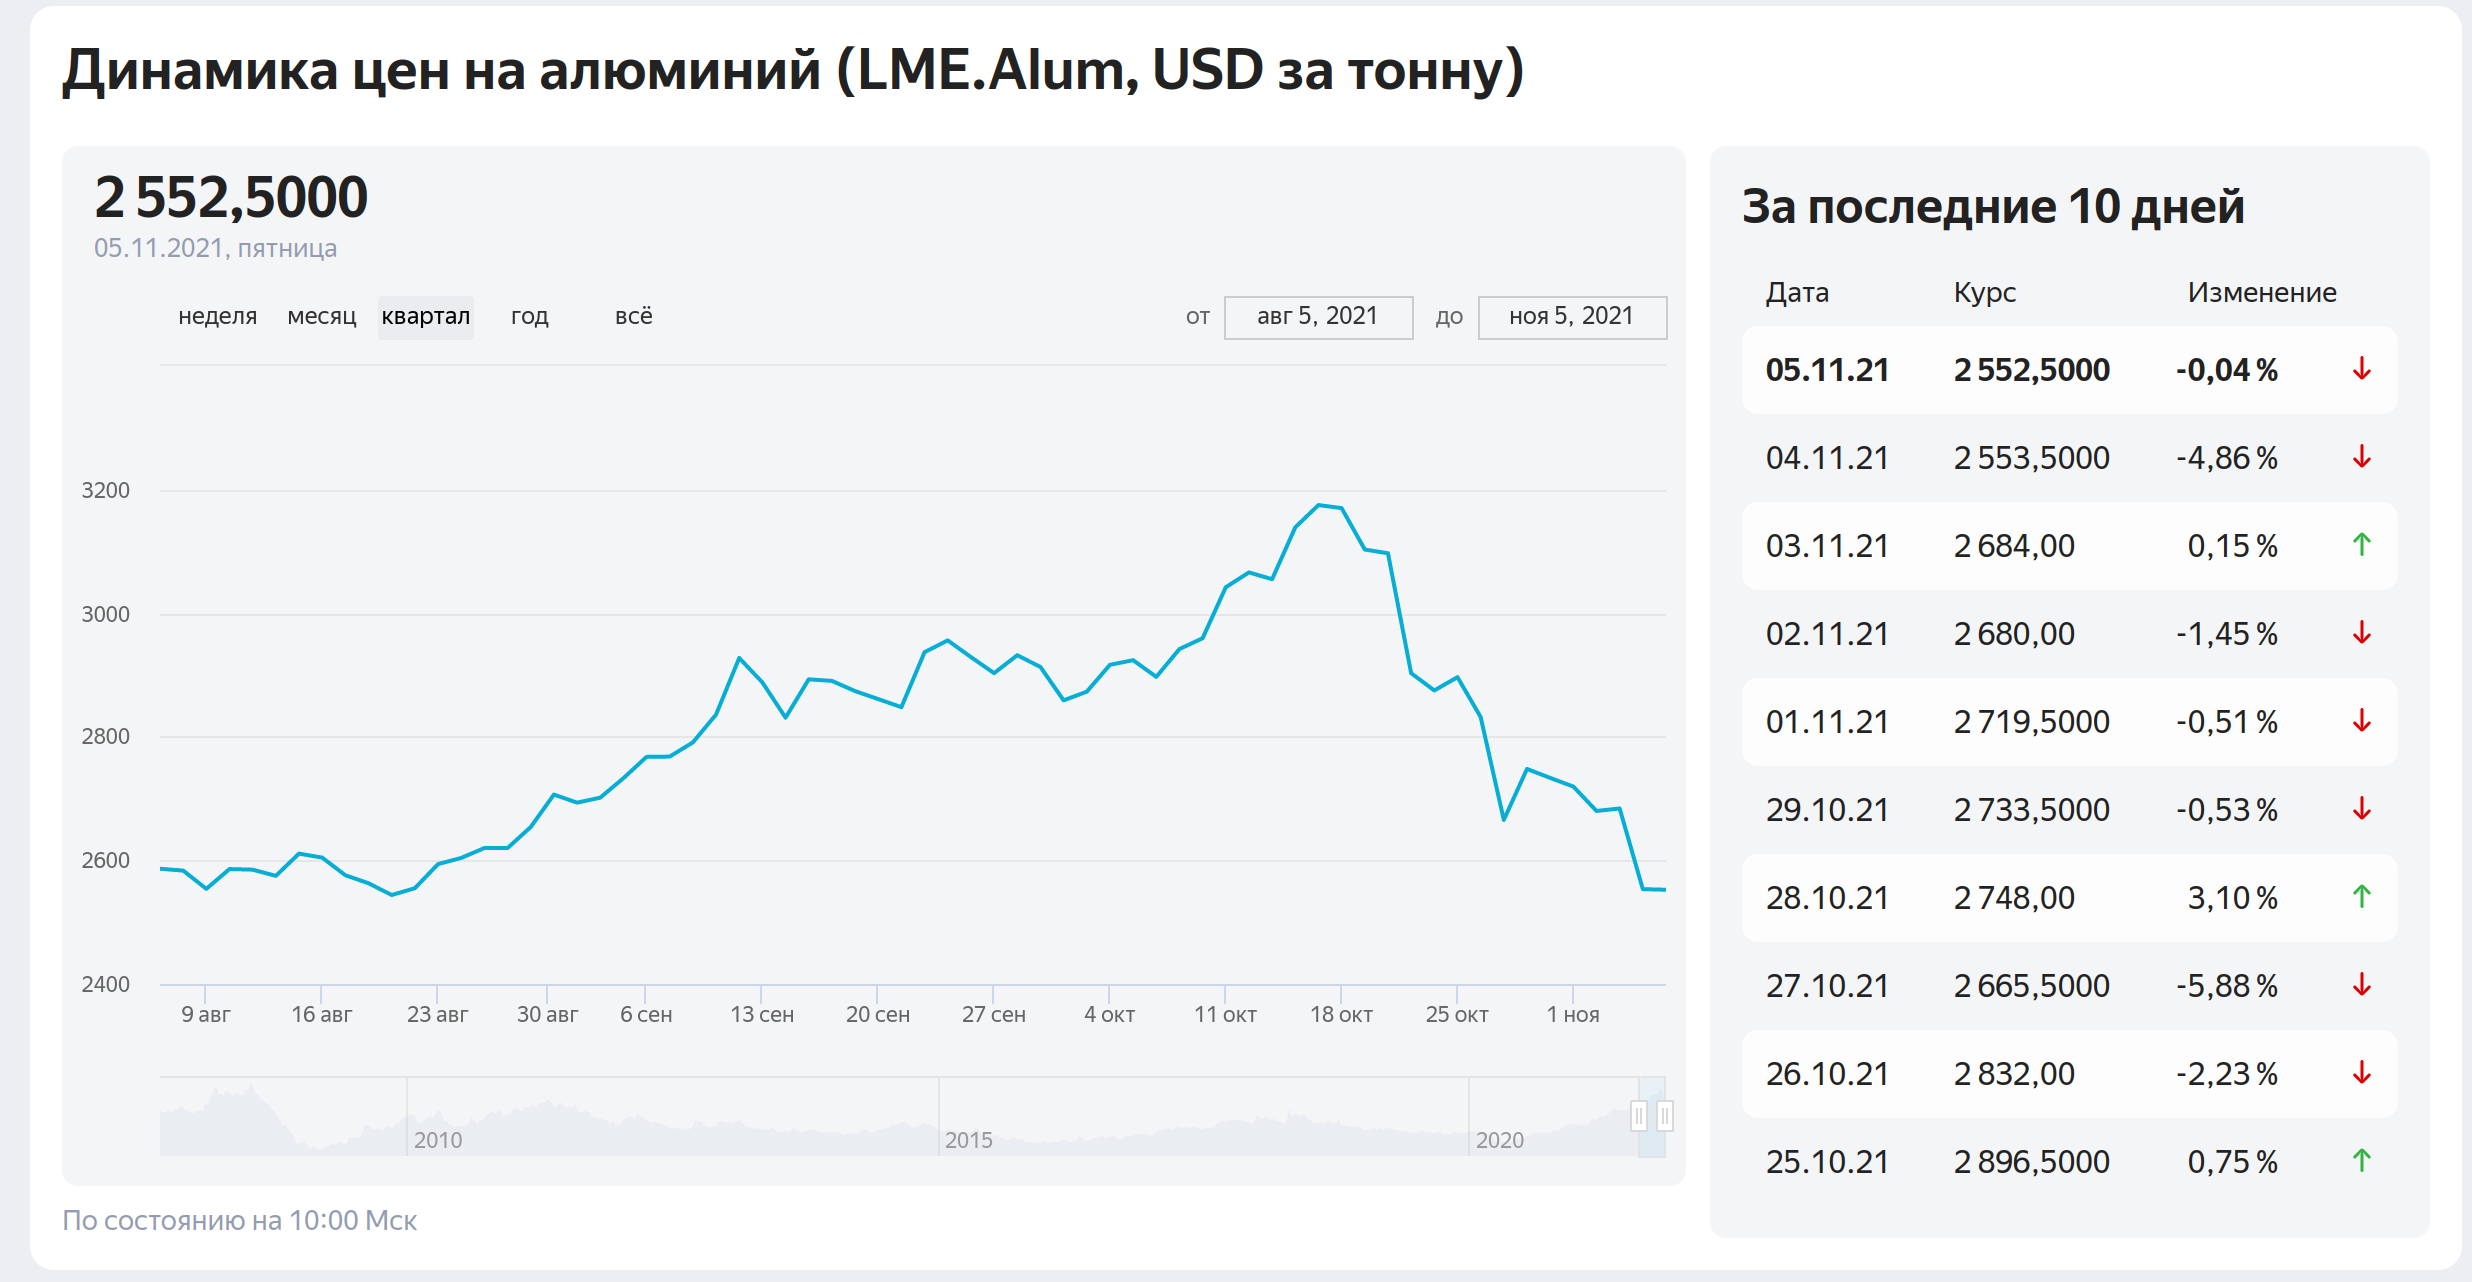Show the всё full history period
The height and width of the screenshot is (1282, 2472).
[634, 317]
